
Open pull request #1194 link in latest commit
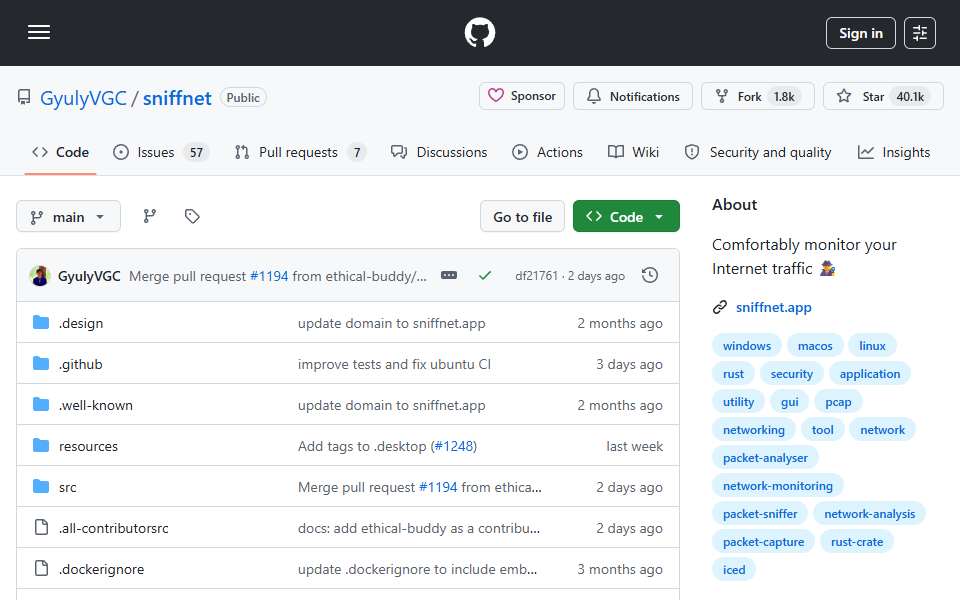[269, 276]
